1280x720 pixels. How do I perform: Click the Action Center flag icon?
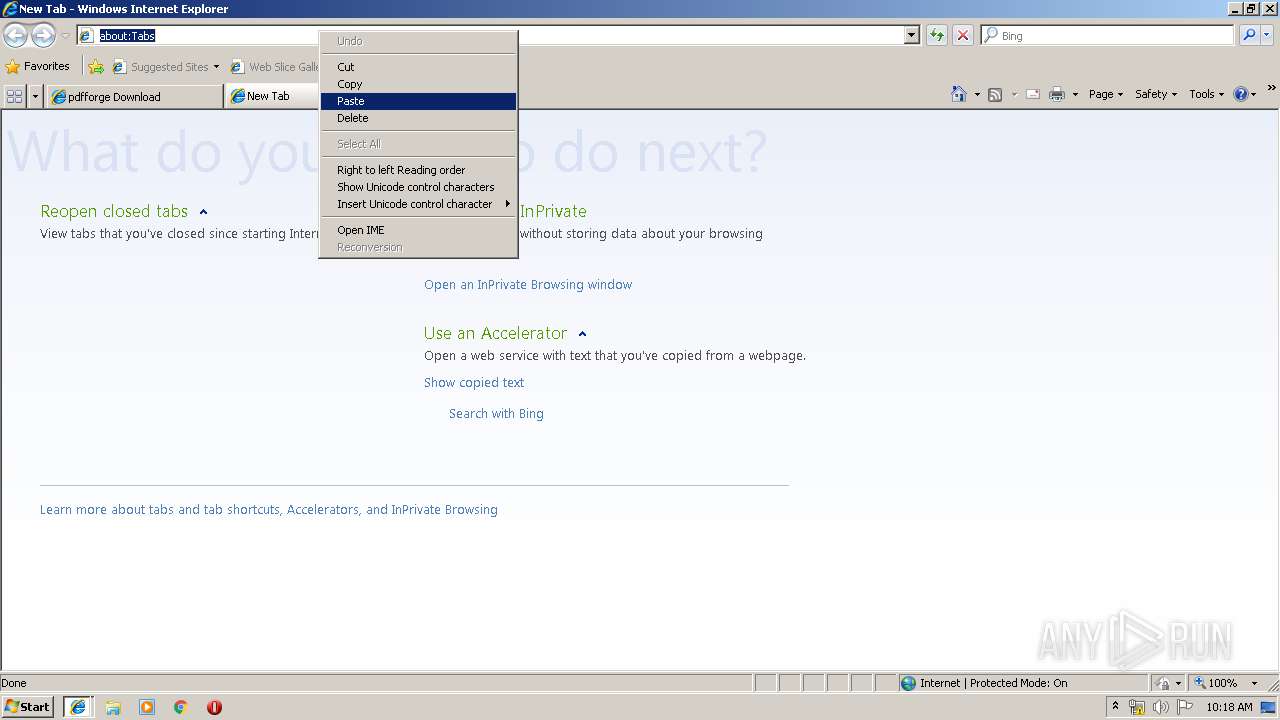coord(1185,707)
